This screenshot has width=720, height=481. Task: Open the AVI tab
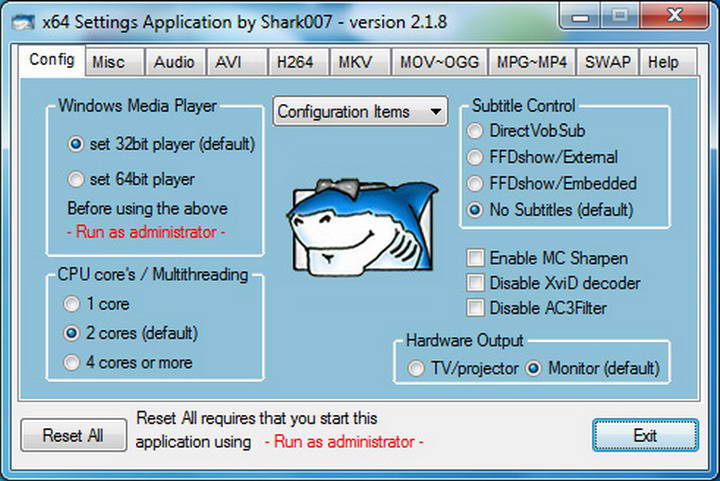[237, 62]
